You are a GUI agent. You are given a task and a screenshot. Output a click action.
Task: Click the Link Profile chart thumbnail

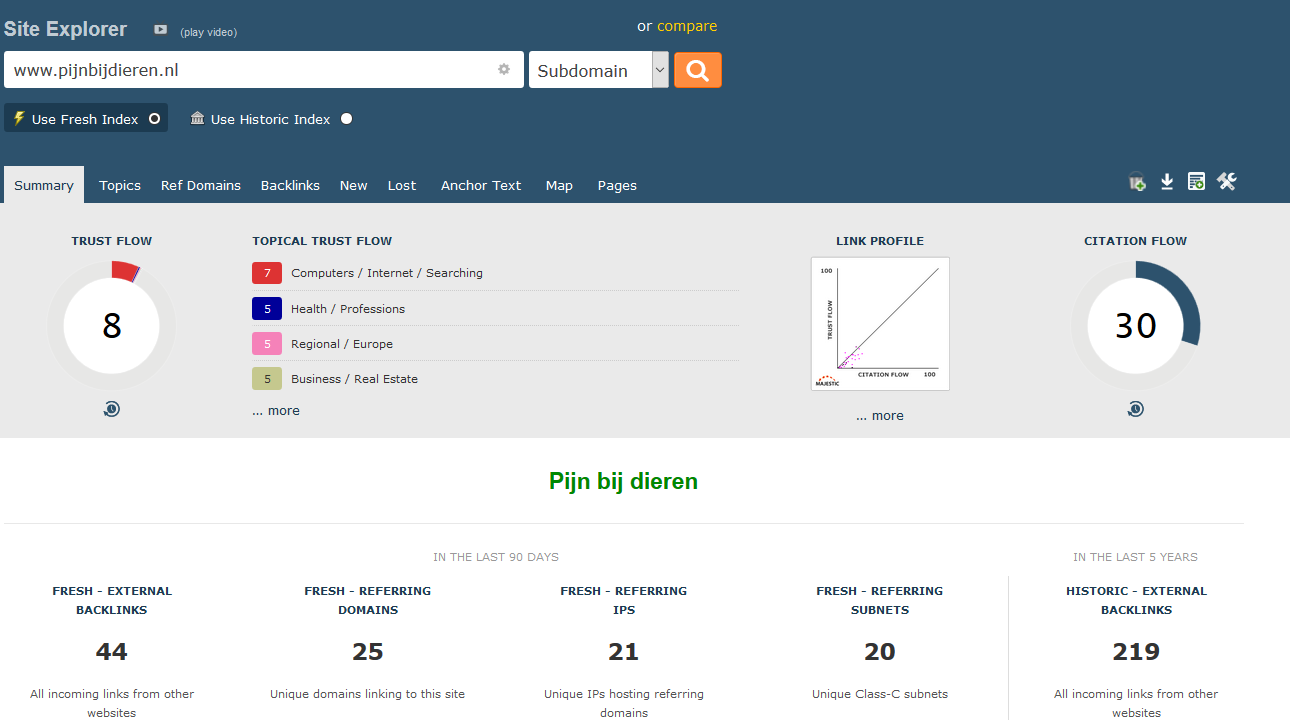[880, 324]
